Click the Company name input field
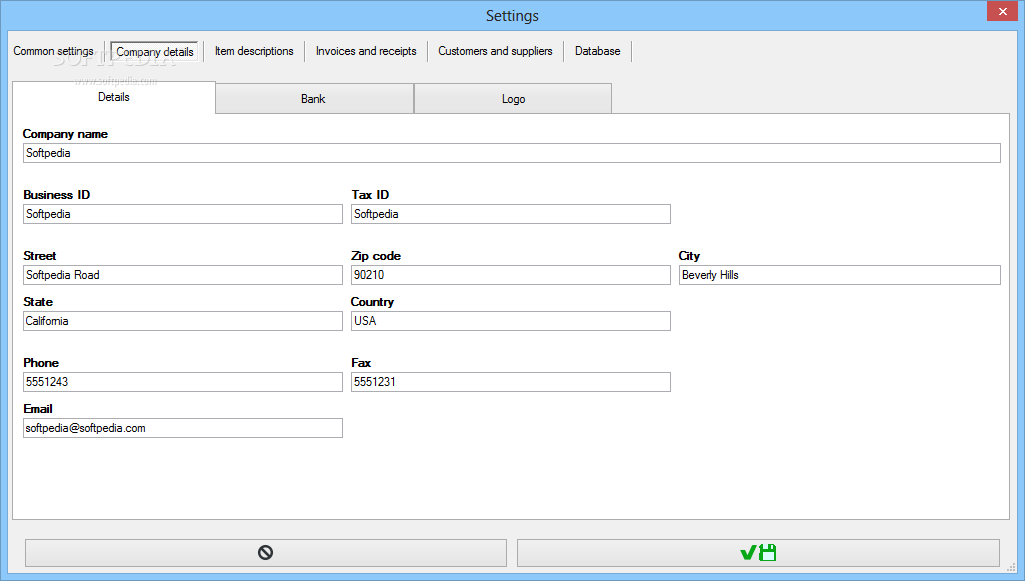The width and height of the screenshot is (1025, 581). [x=512, y=153]
